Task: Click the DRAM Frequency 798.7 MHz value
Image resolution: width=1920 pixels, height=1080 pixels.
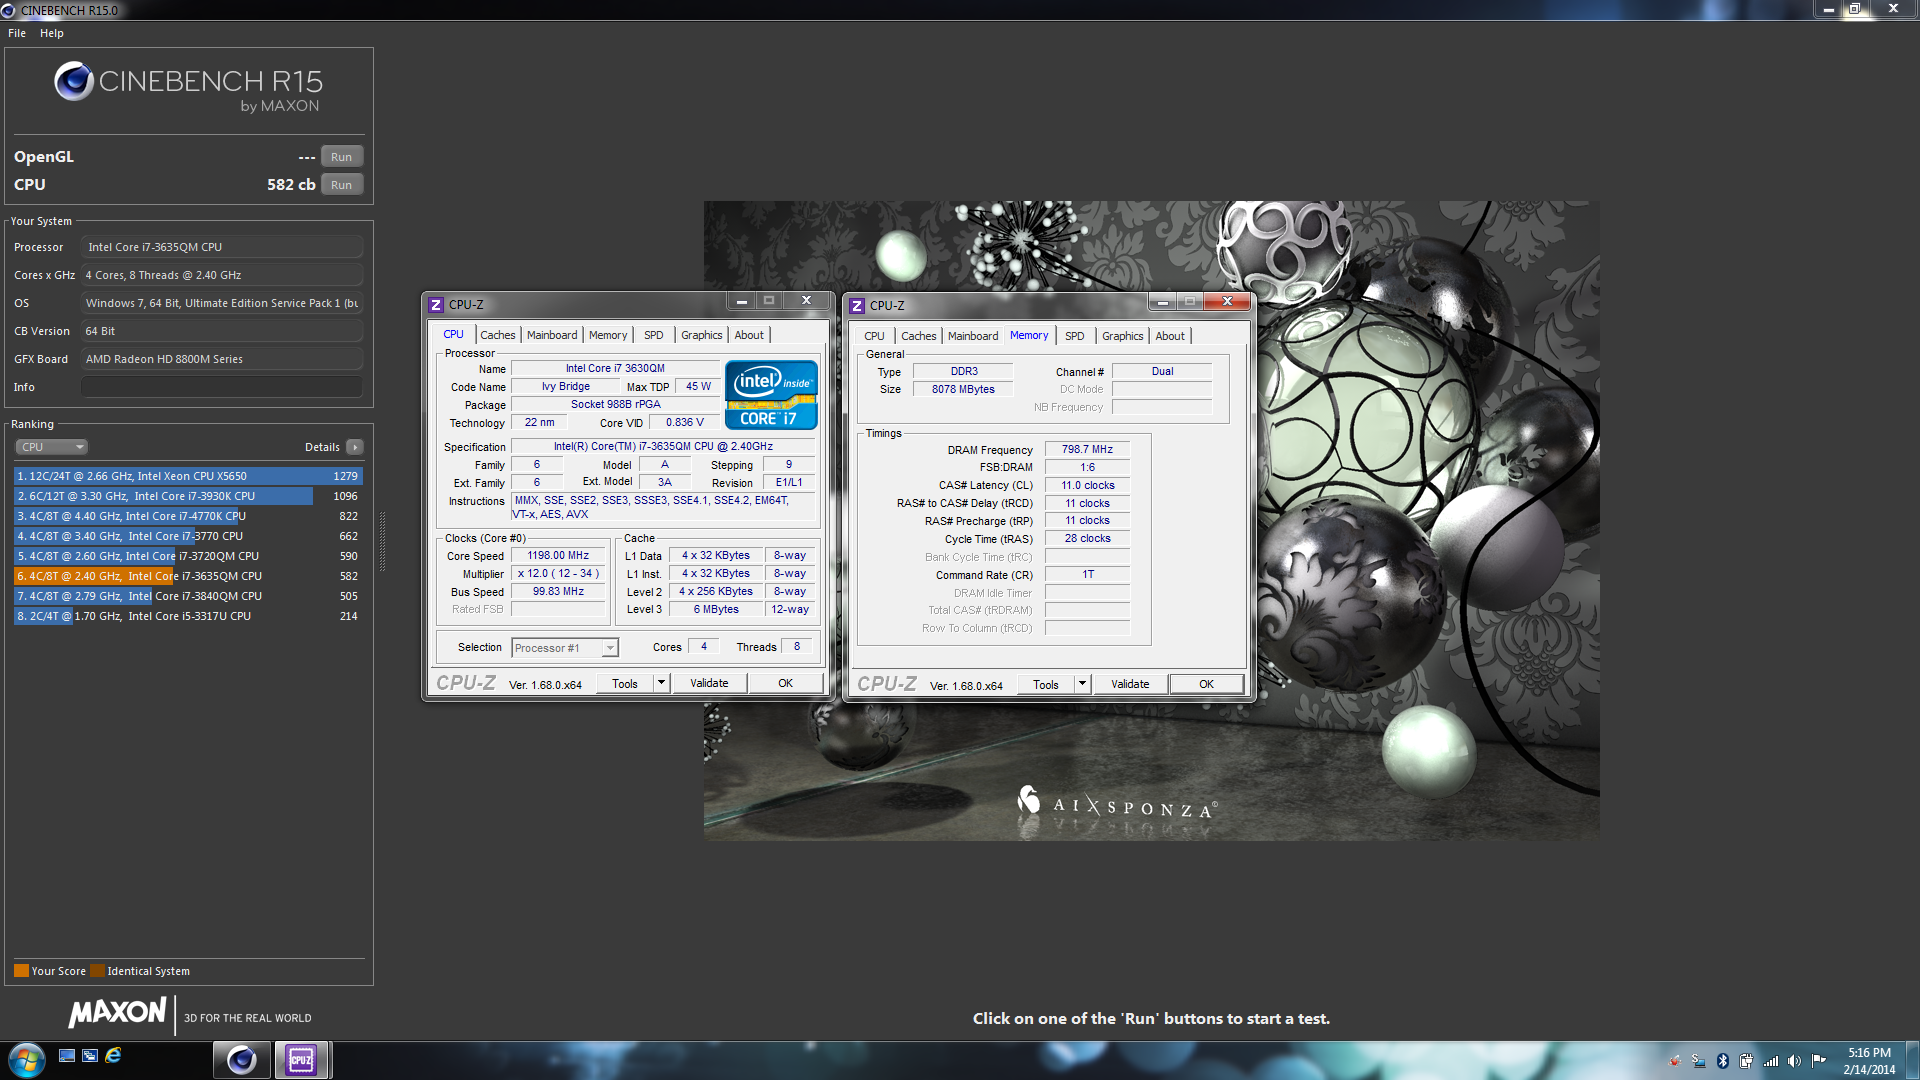Action: pos(1087,450)
